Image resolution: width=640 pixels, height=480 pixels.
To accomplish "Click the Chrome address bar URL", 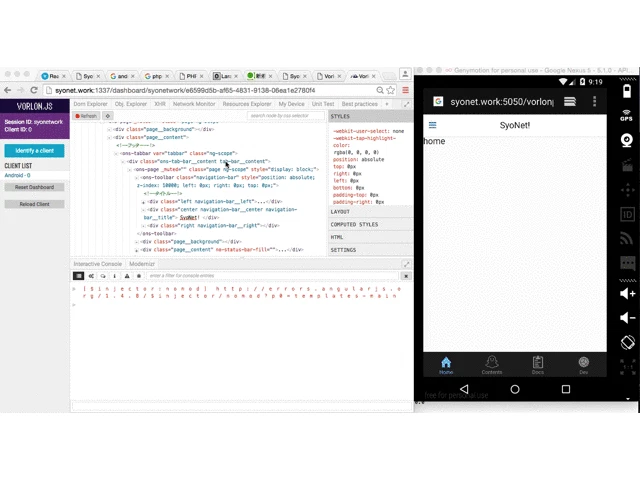I will point(185,90).
